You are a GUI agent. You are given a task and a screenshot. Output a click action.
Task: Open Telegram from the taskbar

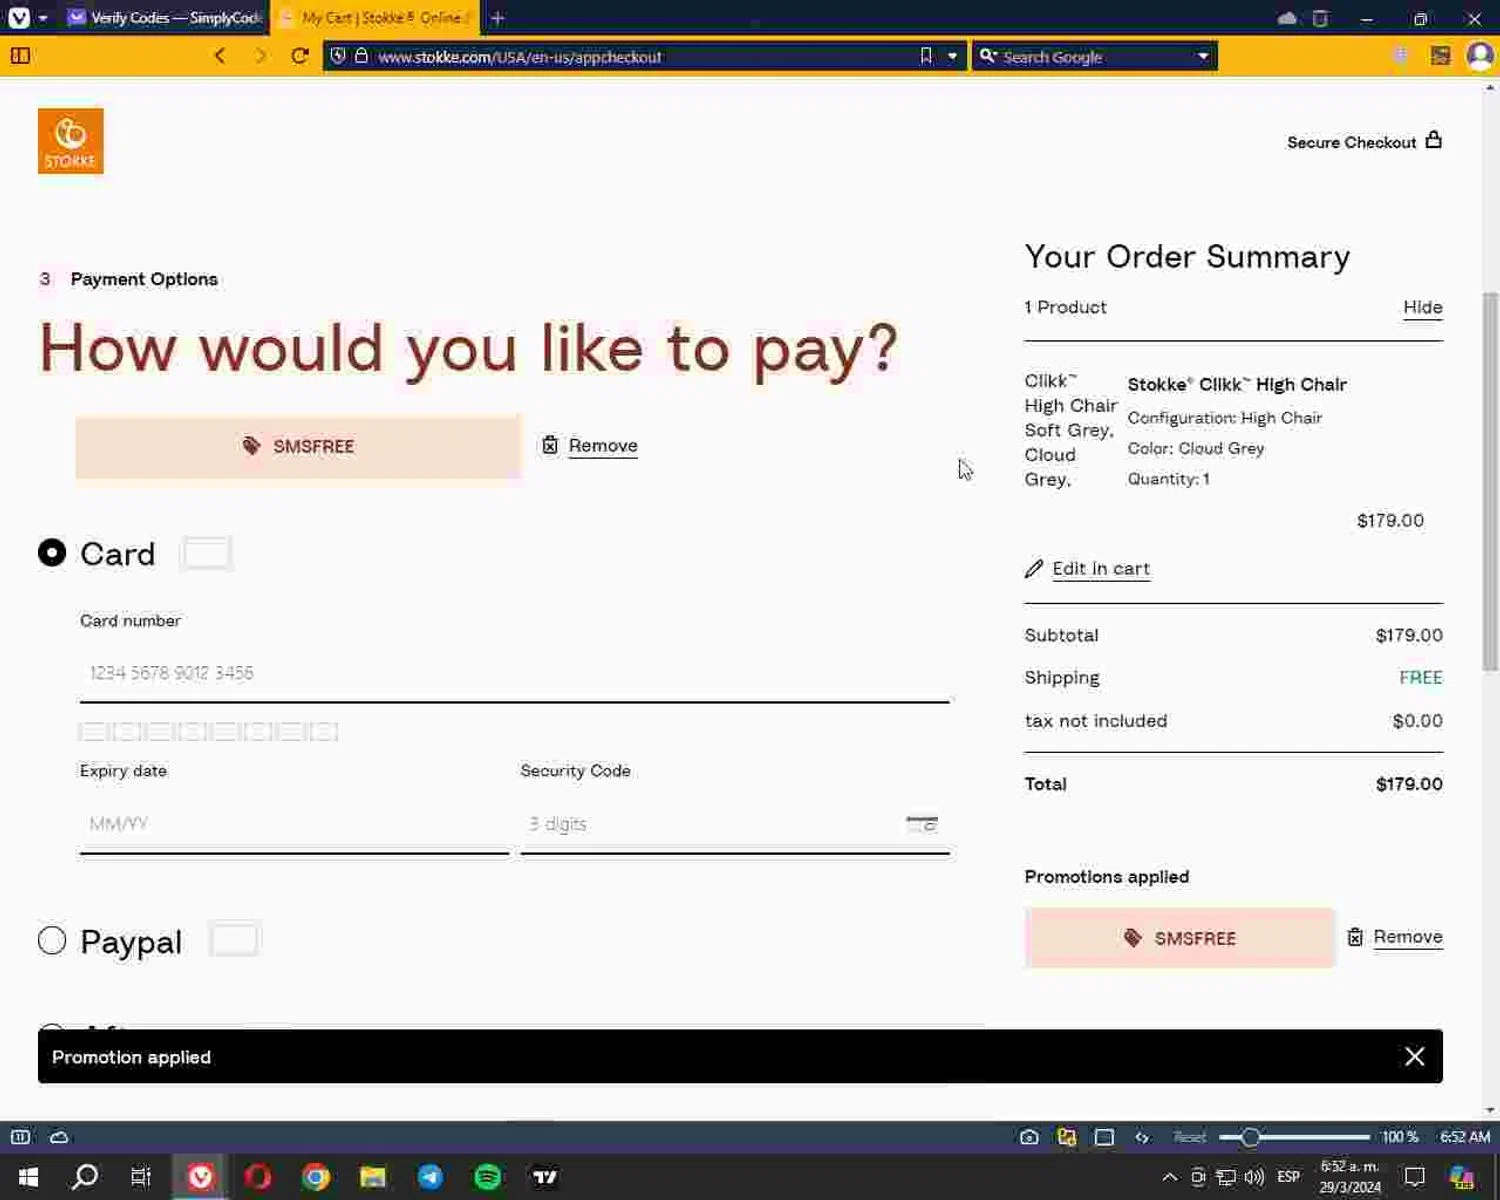click(x=430, y=1177)
